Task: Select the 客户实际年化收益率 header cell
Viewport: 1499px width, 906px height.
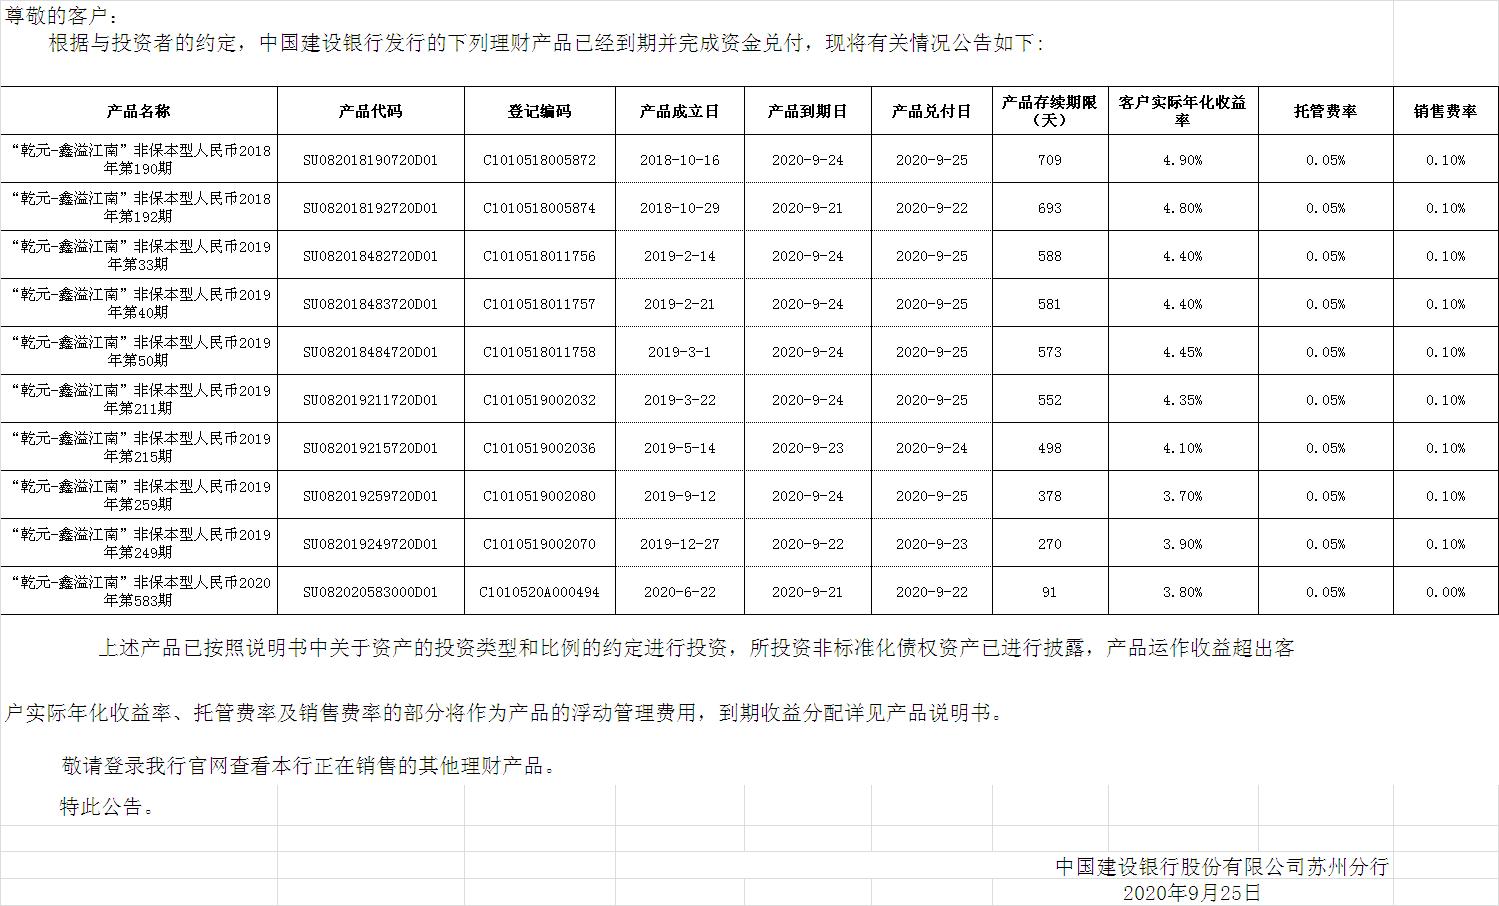Action: (x=1182, y=111)
